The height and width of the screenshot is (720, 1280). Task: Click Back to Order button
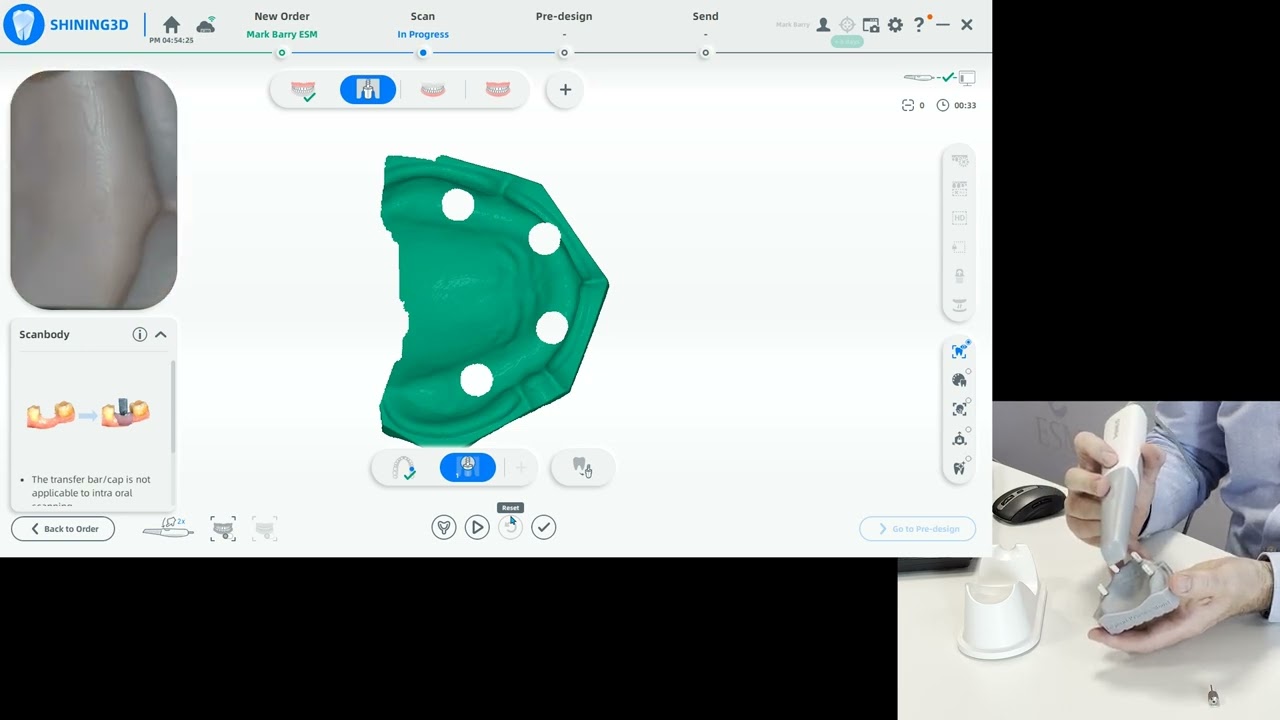coord(63,529)
